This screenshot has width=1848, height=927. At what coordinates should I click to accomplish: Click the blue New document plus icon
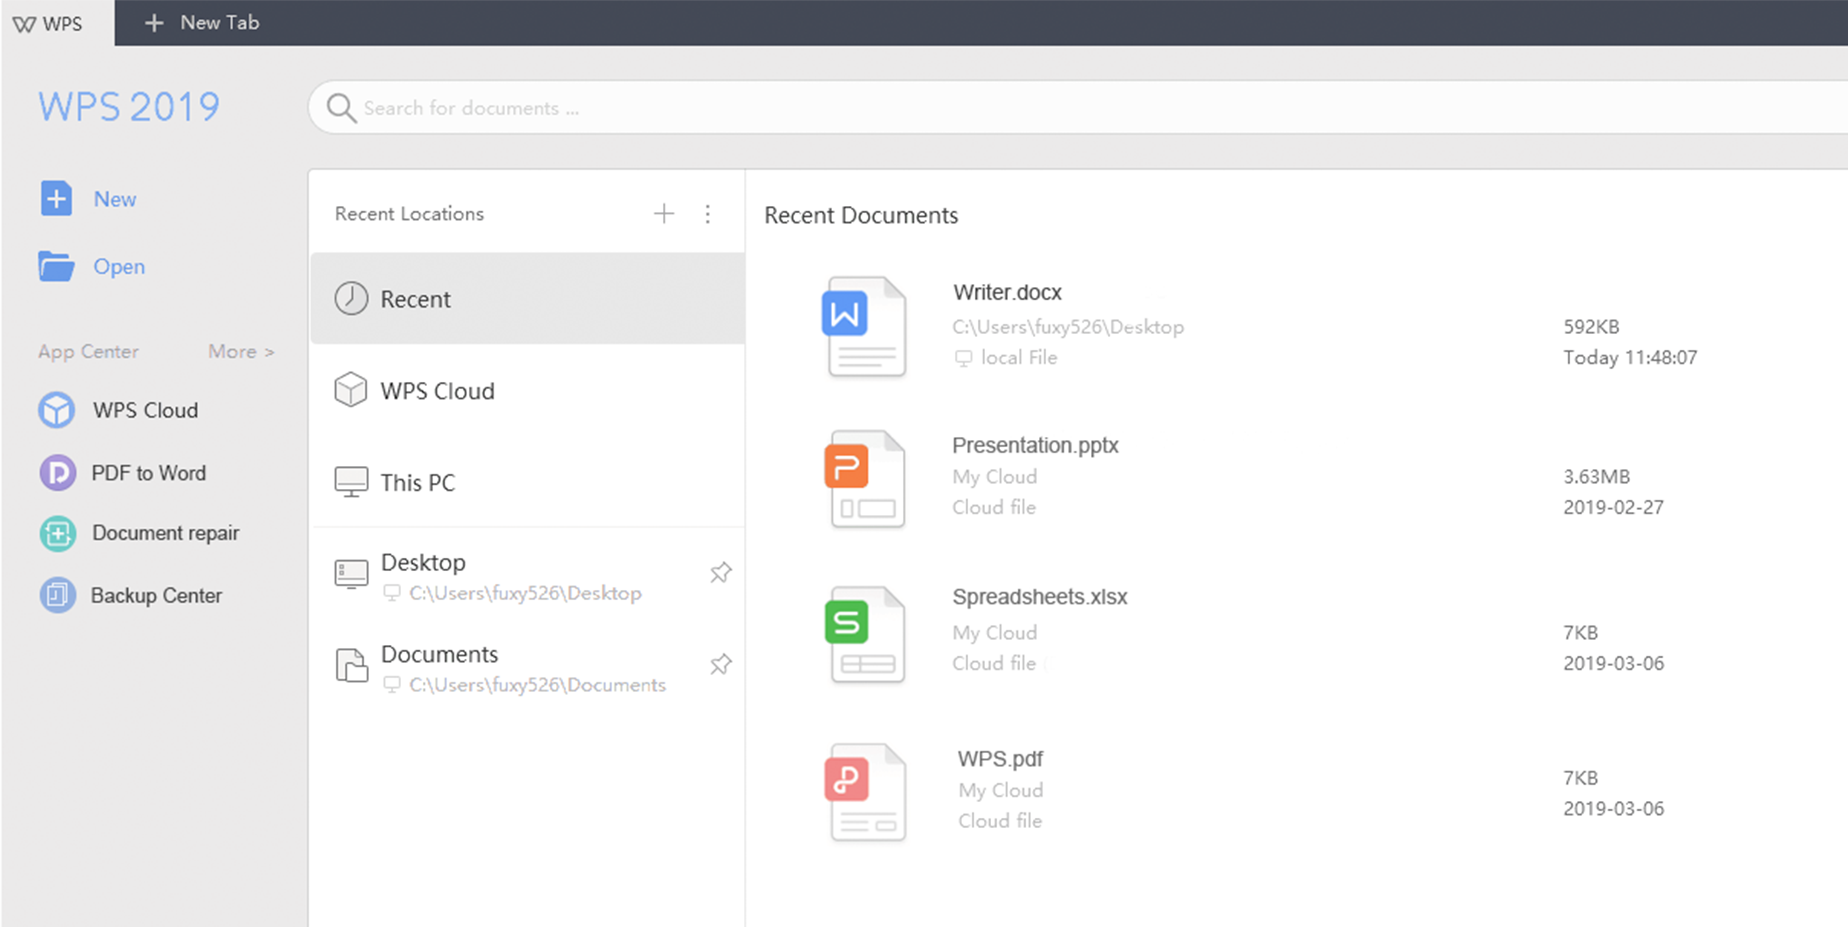(x=56, y=198)
